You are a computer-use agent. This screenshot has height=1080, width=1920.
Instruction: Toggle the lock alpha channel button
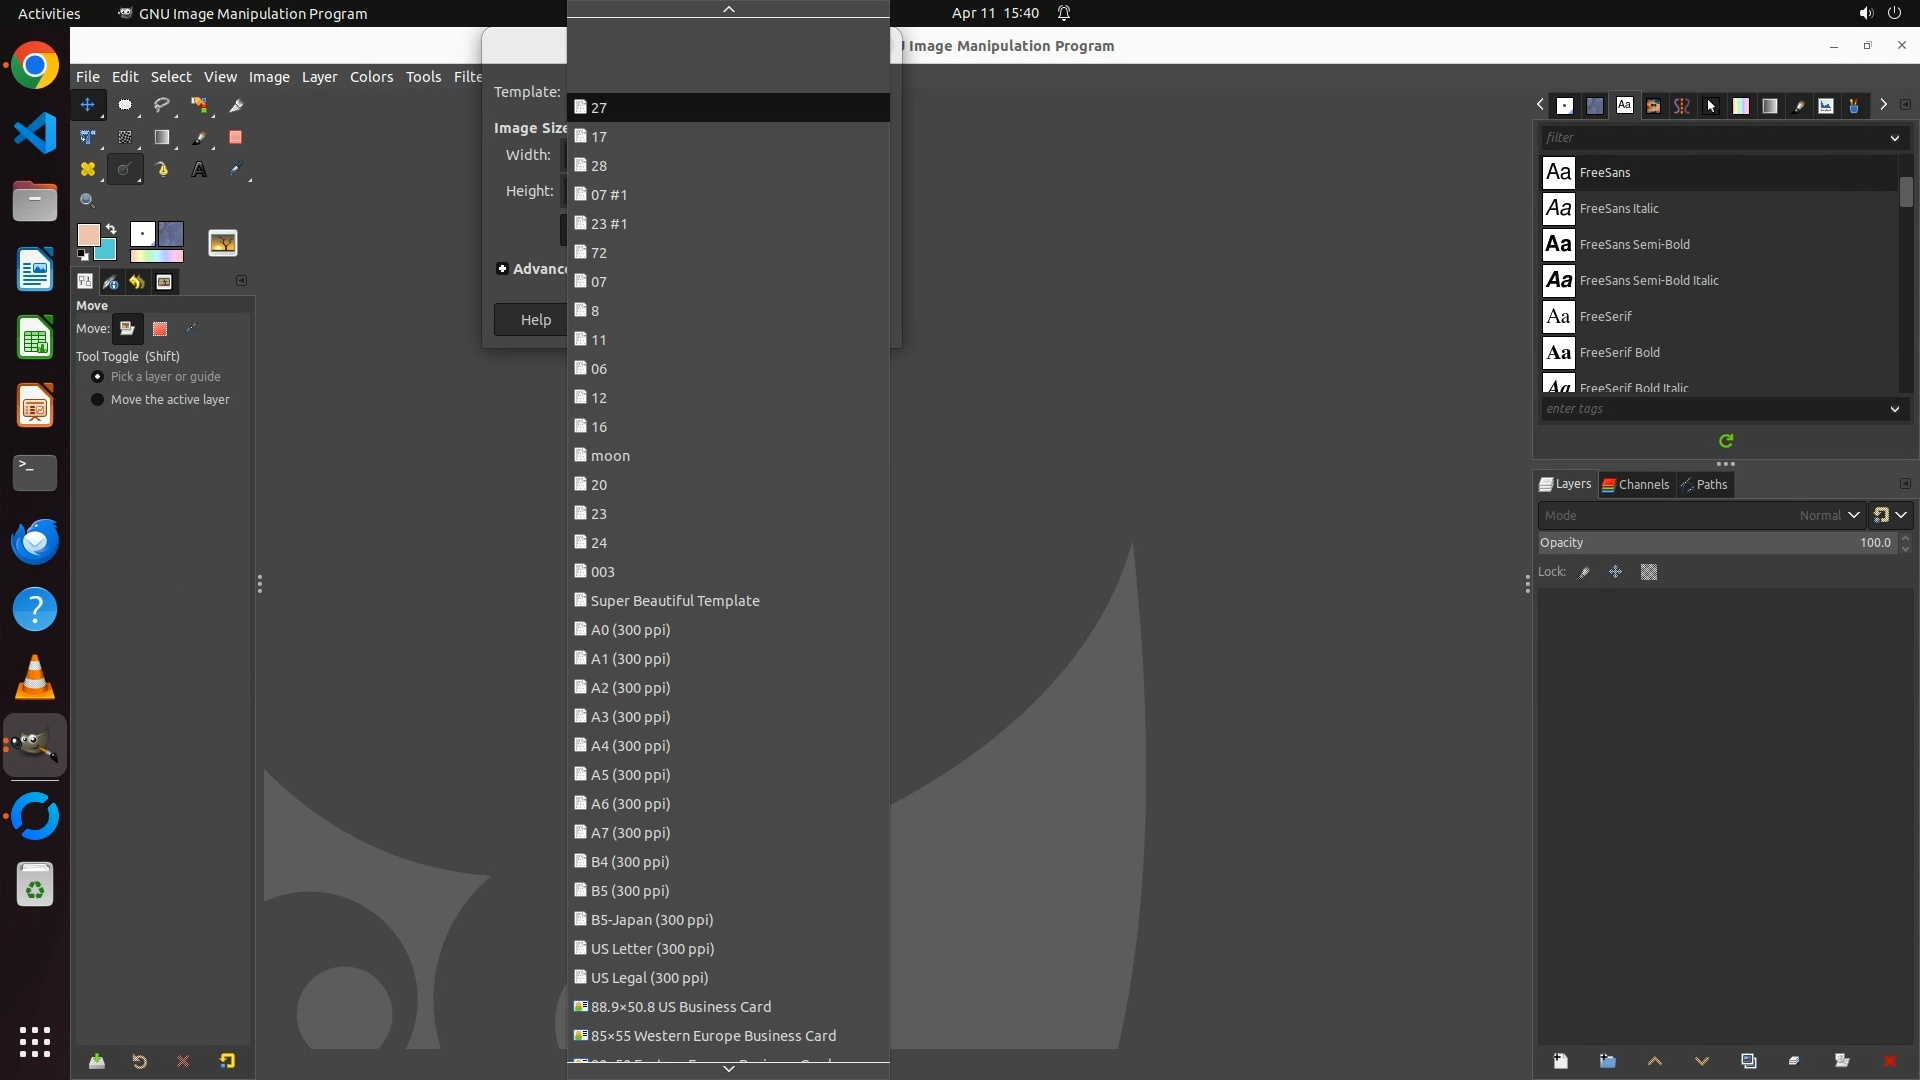[1649, 572]
